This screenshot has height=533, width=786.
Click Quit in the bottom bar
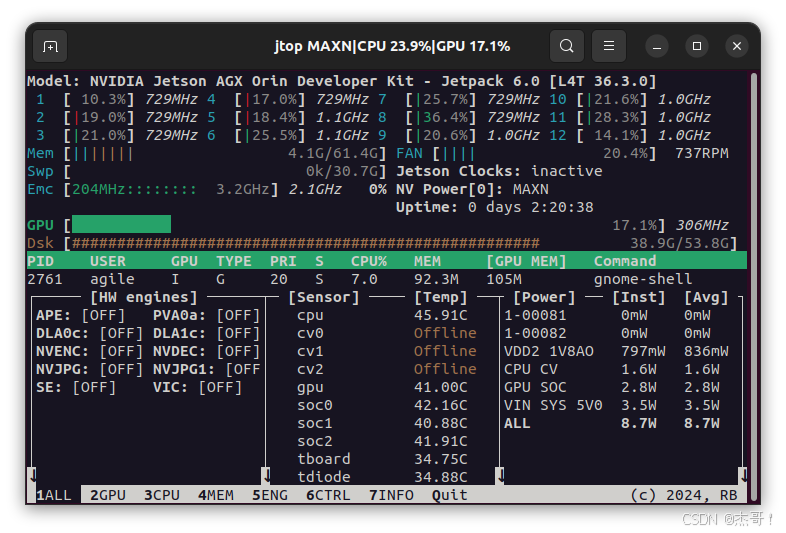pyautogui.click(x=450, y=495)
